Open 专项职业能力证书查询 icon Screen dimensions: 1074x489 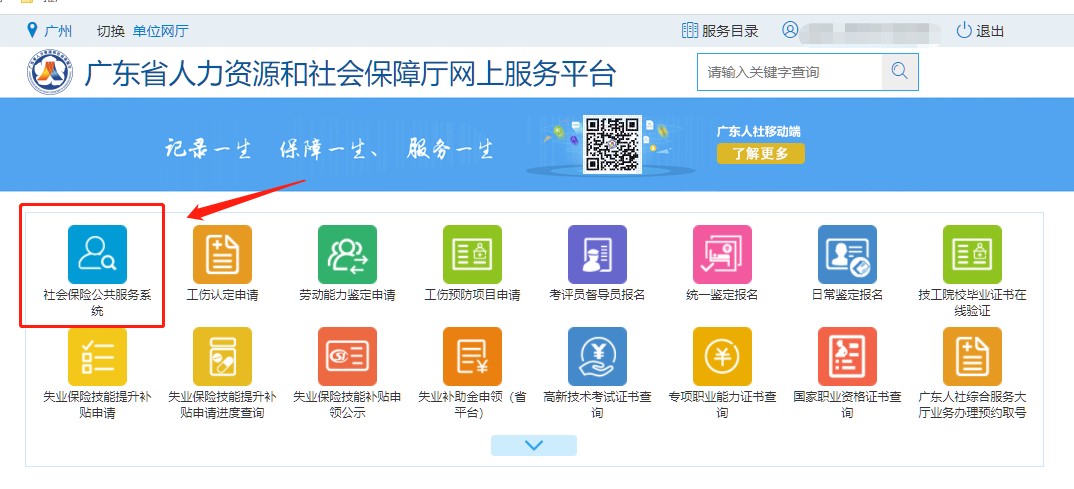click(722, 356)
